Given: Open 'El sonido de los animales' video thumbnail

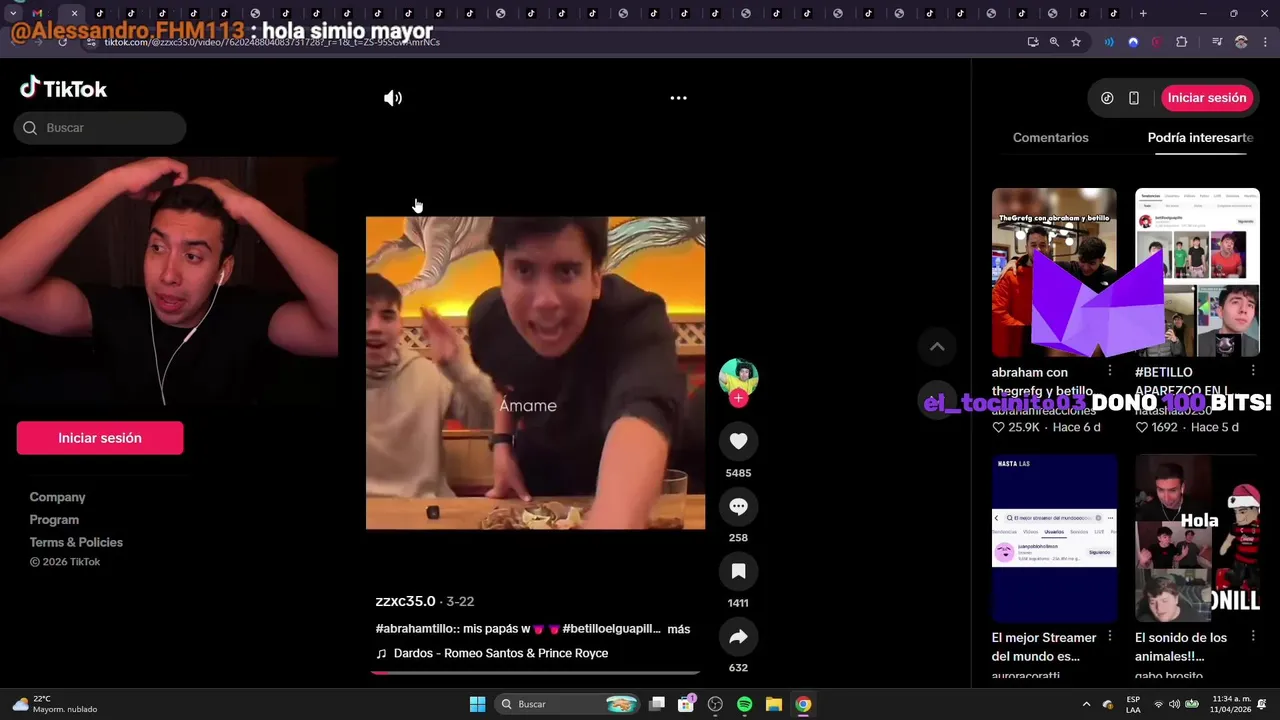Looking at the screenshot, I should point(1197,538).
